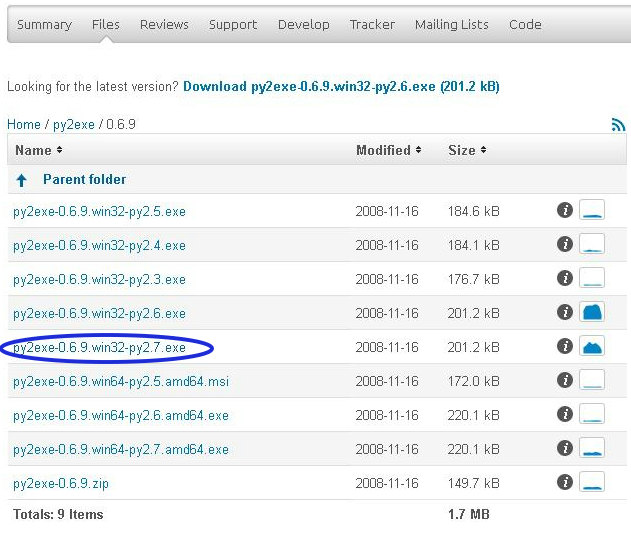
Task: Open info for py2exe-0.6.9.win64-py2.5.amd64.msi
Action: [565, 380]
